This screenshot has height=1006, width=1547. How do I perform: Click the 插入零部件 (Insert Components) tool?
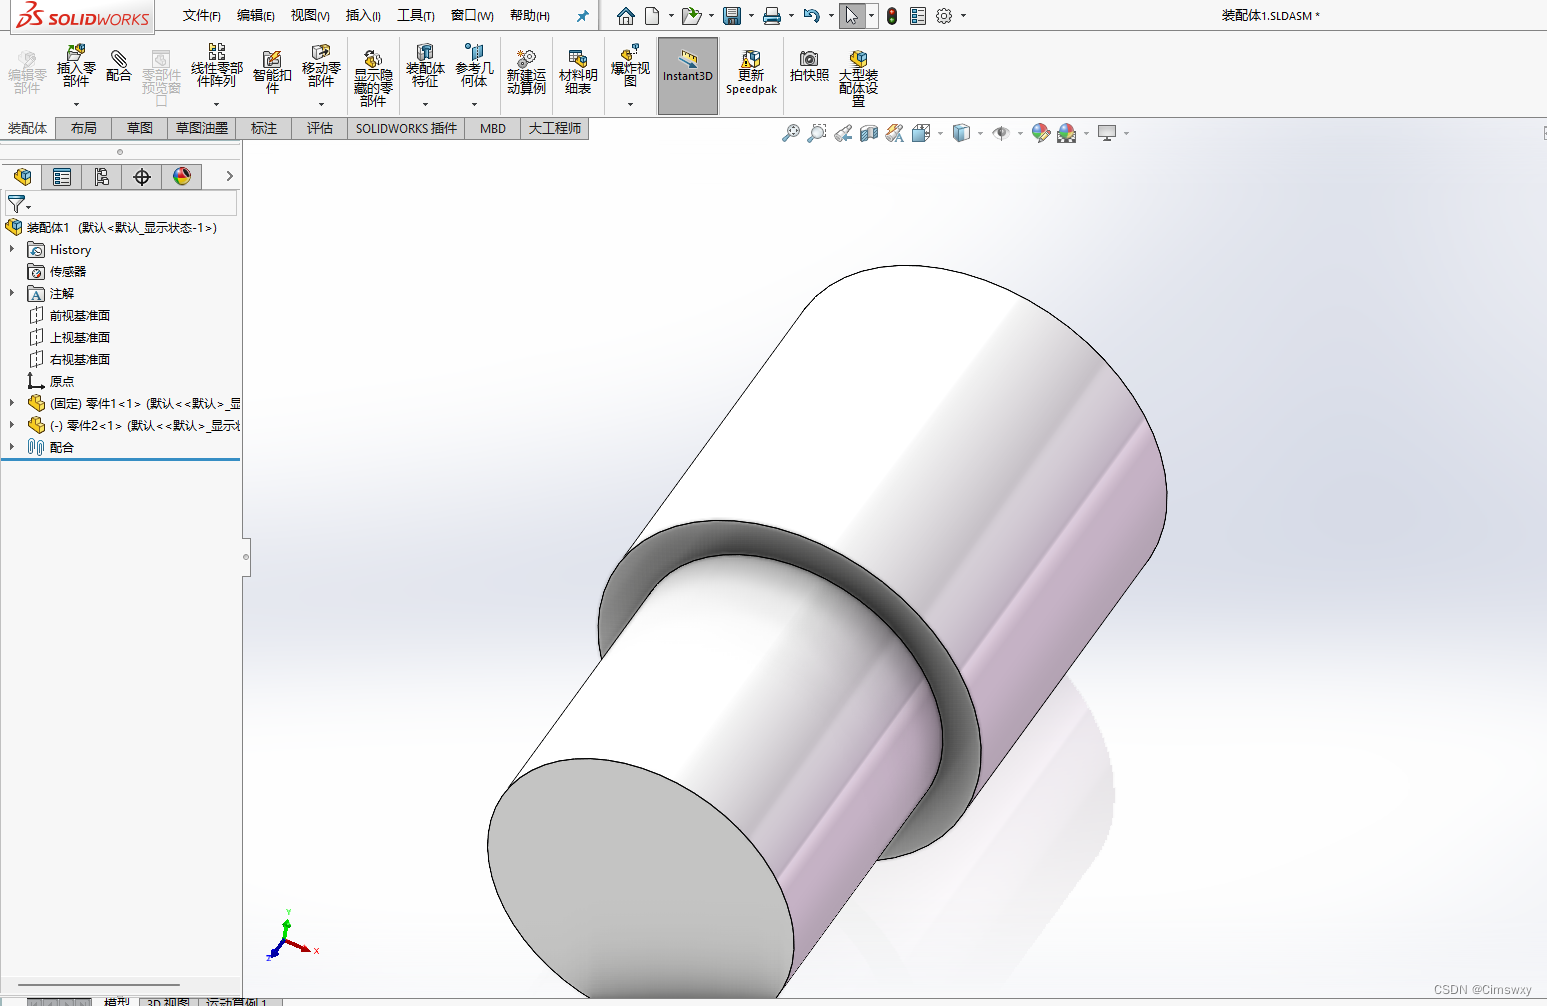pyautogui.click(x=76, y=67)
